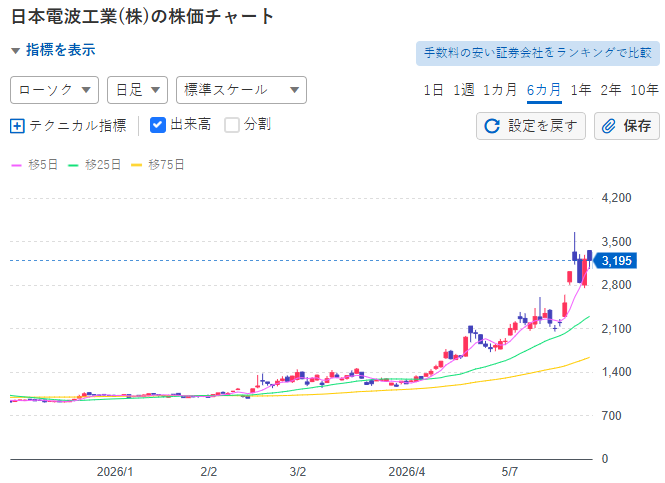Click the paperclip icon in 保存
The image size is (665, 483).
pyautogui.click(x=609, y=126)
